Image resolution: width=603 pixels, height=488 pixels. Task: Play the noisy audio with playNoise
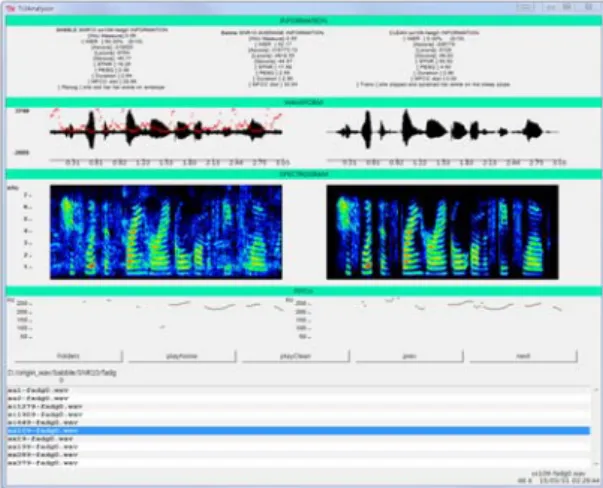182,356
